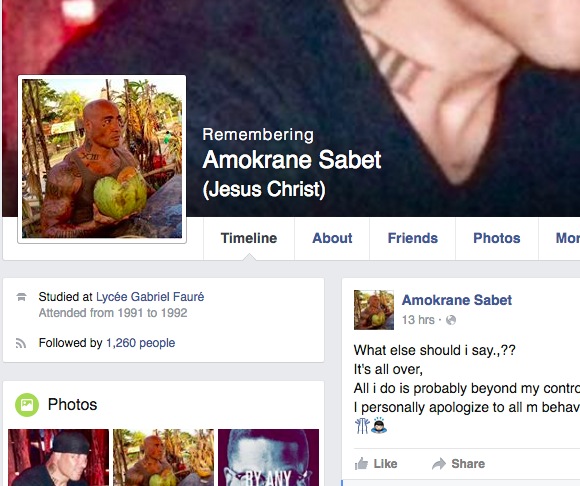Viewport: 580px width, 486px height.
Task: Open Lycée Gabriel Fauré link
Action: [x=150, y=297]
